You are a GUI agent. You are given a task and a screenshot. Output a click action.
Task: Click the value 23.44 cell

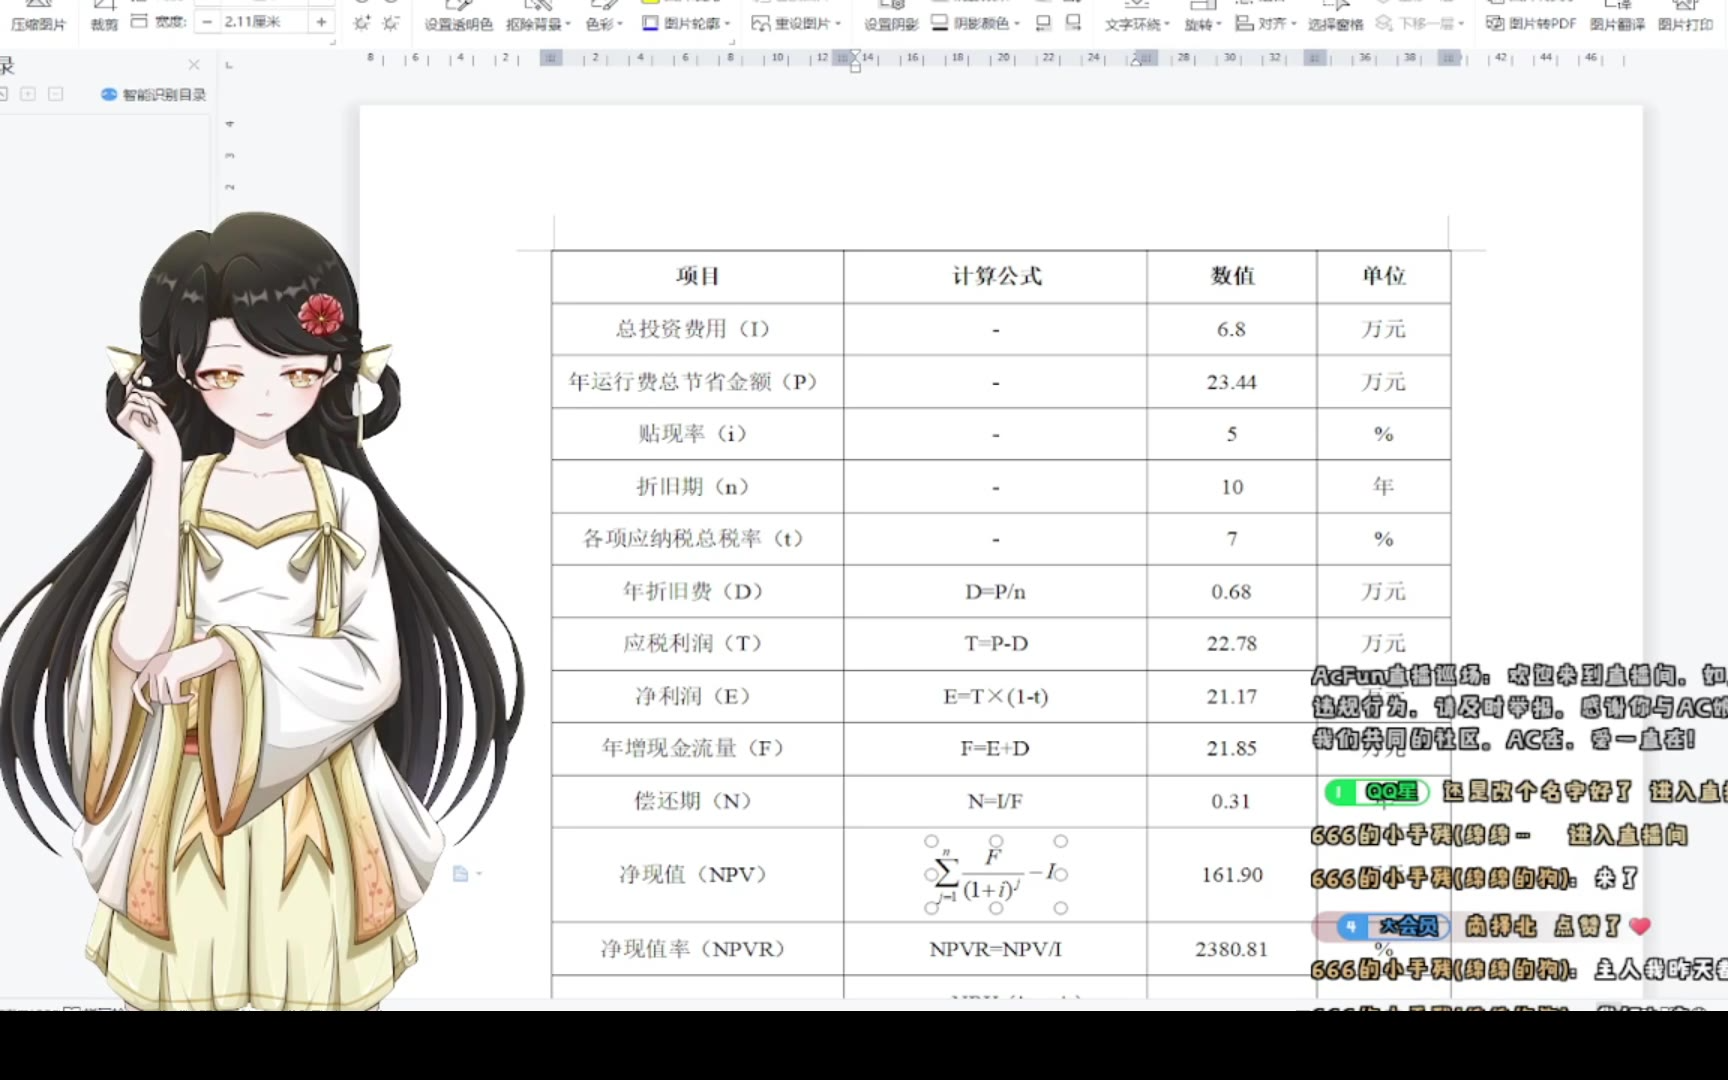(x=1232, y=382)
